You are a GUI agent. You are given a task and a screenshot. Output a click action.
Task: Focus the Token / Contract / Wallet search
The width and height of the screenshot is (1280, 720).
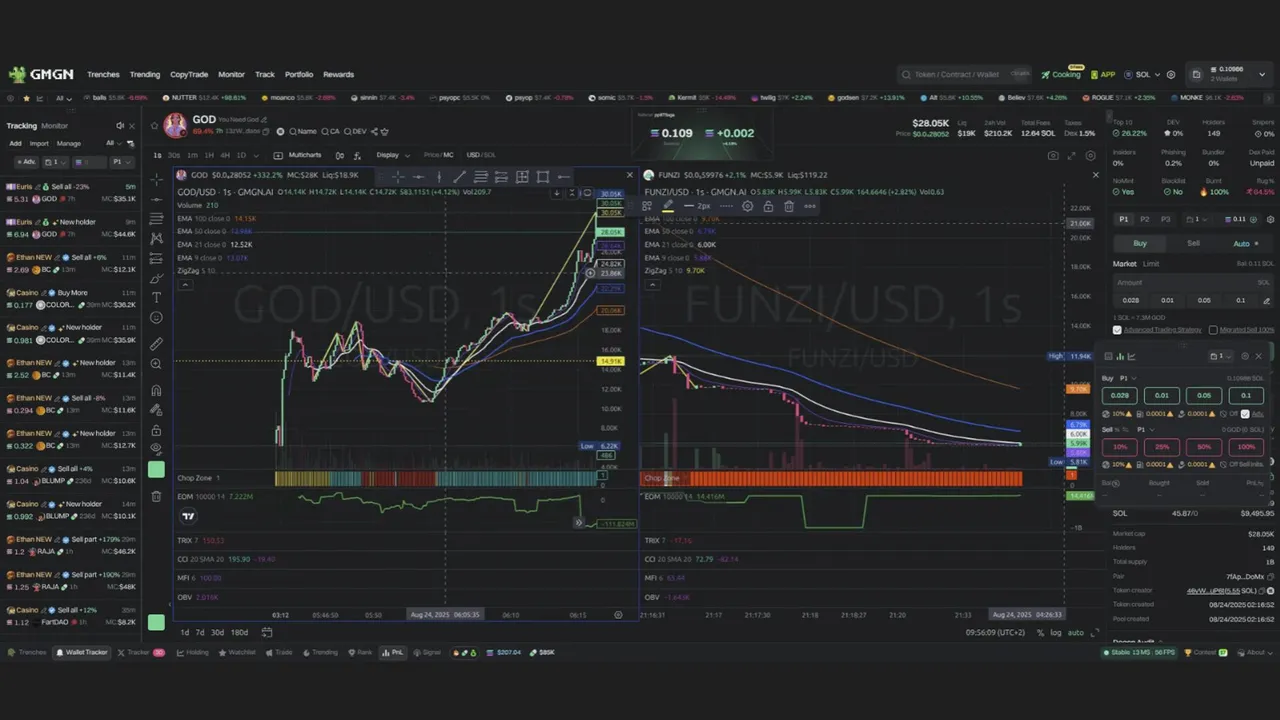[965, 74]
